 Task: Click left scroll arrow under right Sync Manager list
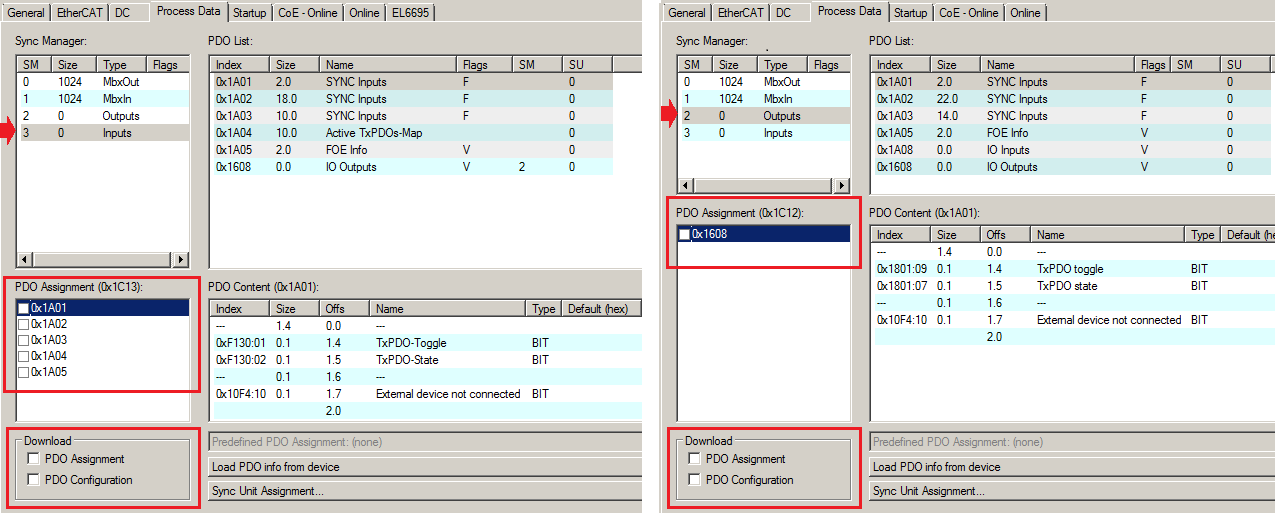(685, 186)
